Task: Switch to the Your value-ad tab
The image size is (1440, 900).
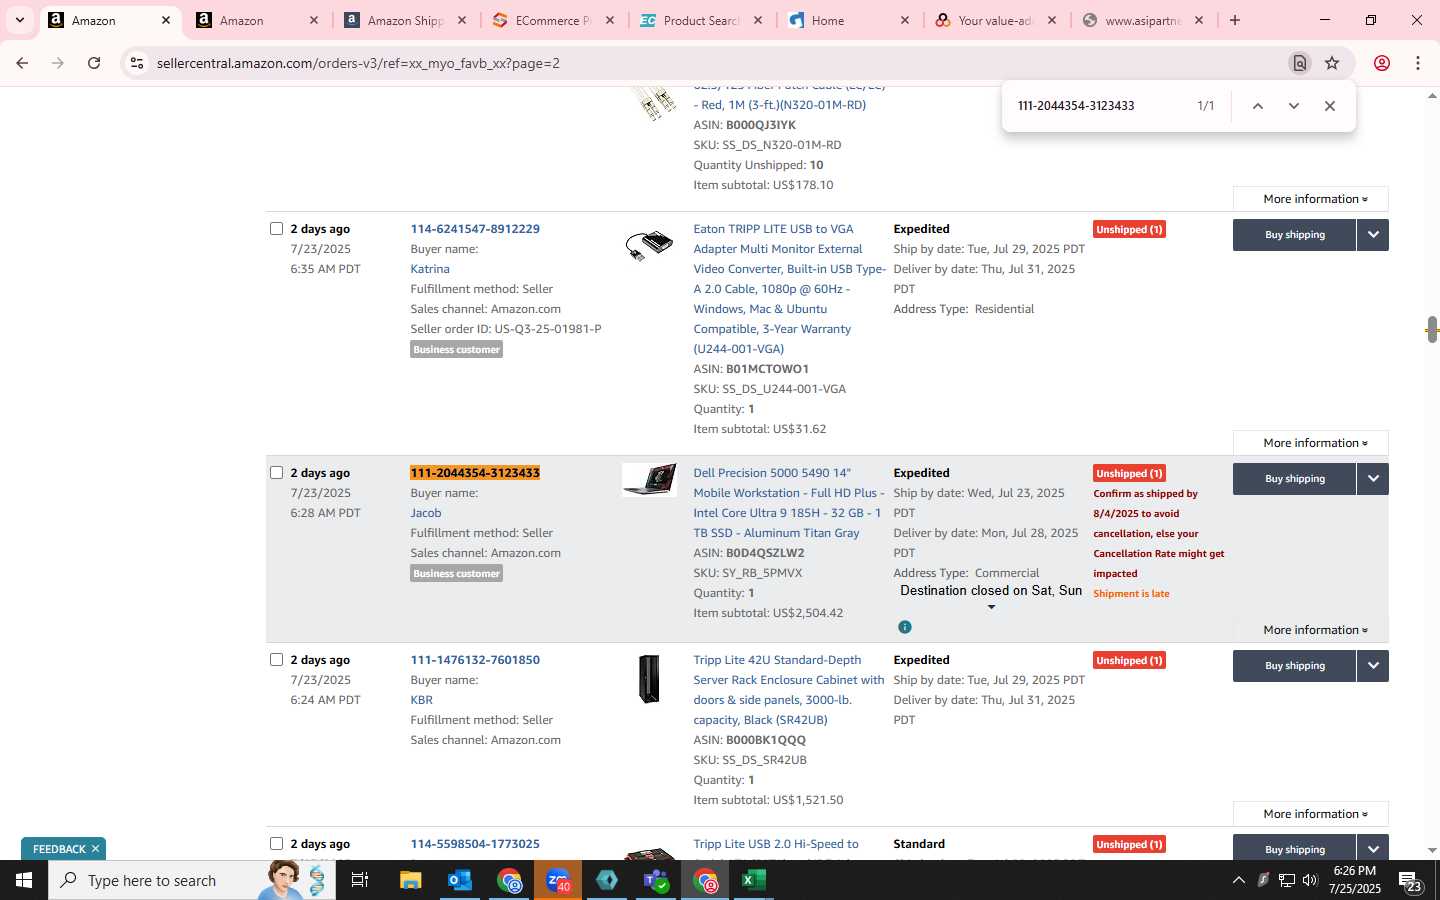Action: pos(994,20)
